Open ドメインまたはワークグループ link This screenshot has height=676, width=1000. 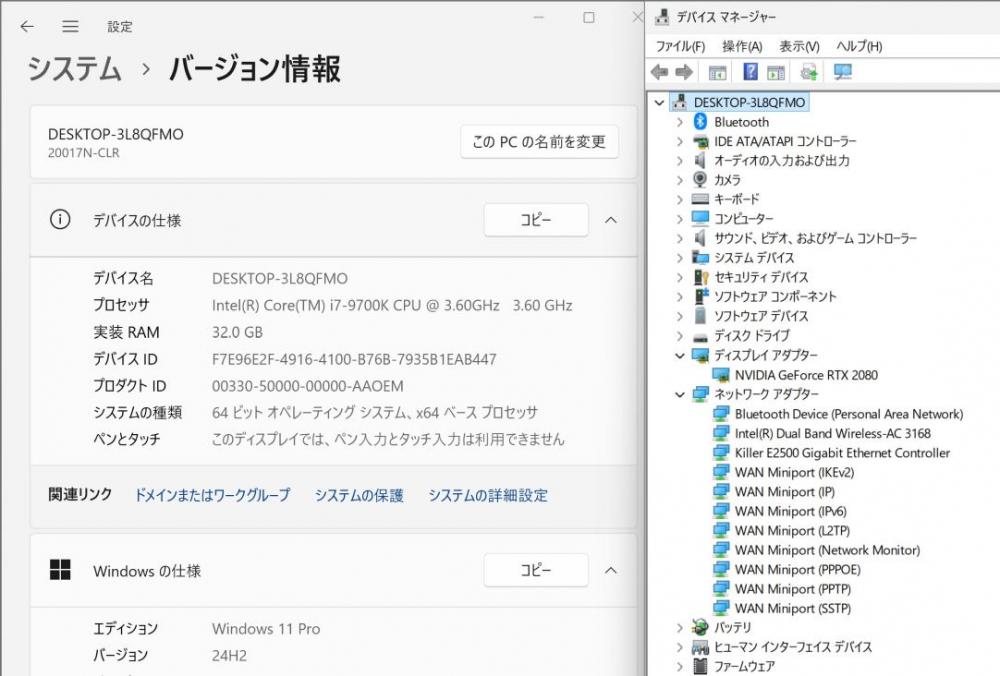tap(212, 495)
